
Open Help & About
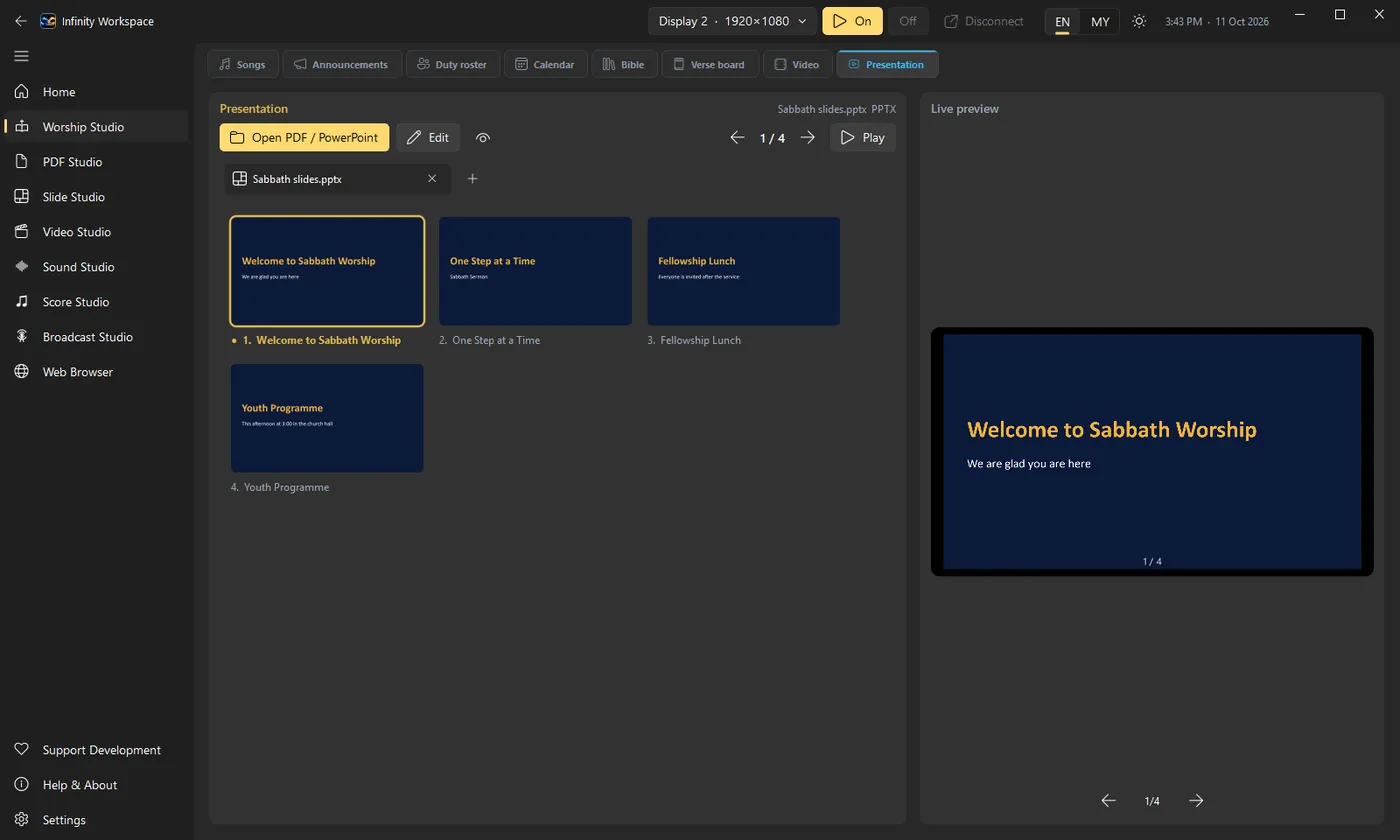(96, 785)
